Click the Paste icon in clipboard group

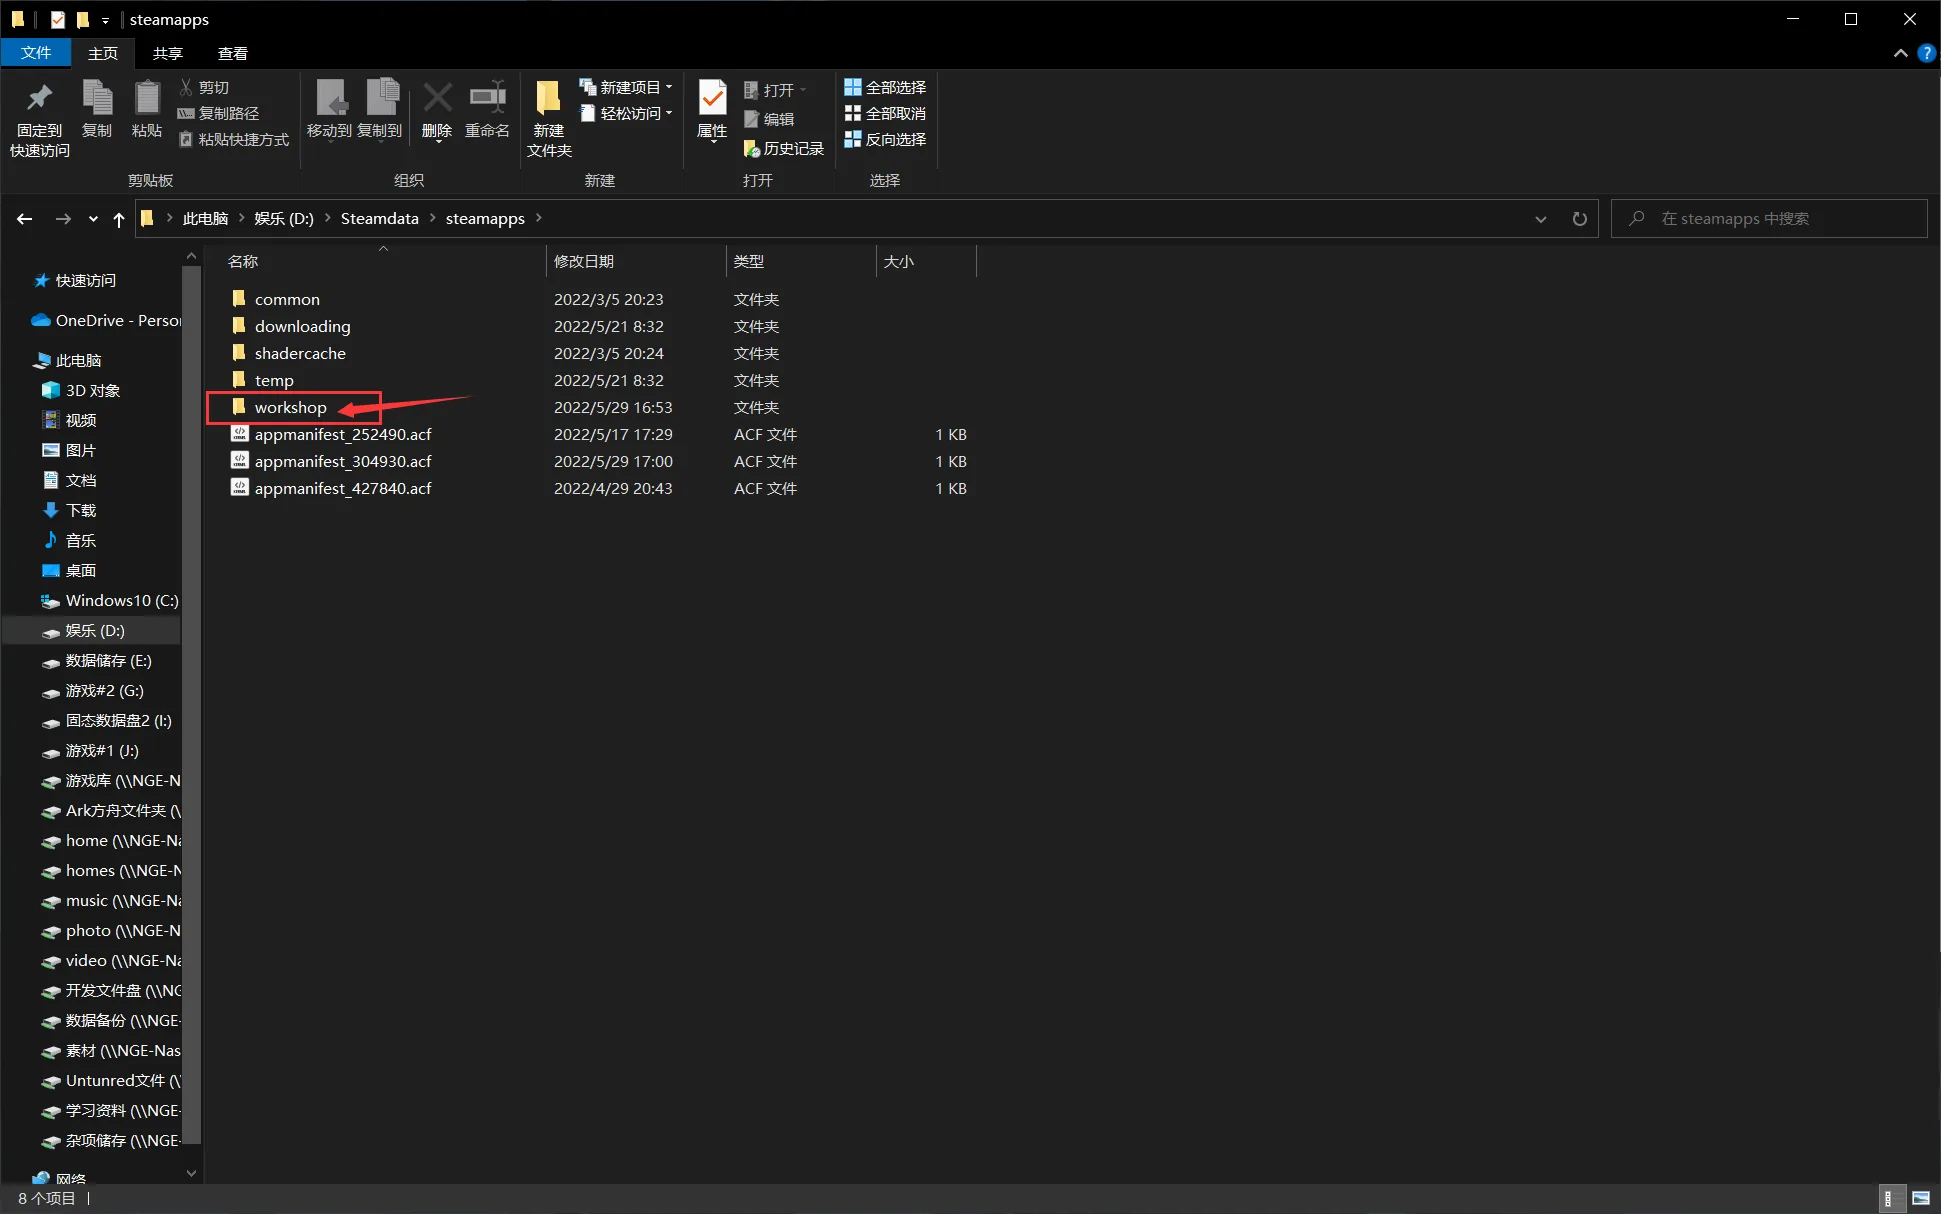tap(147, 110)
